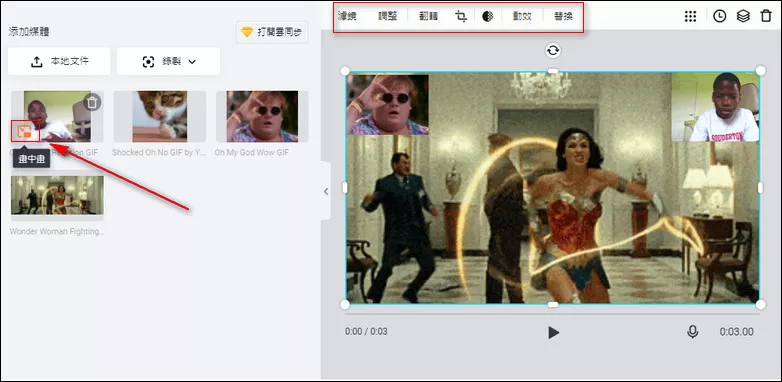Open the crop tool in top toolbar

[x=461, y=16]
